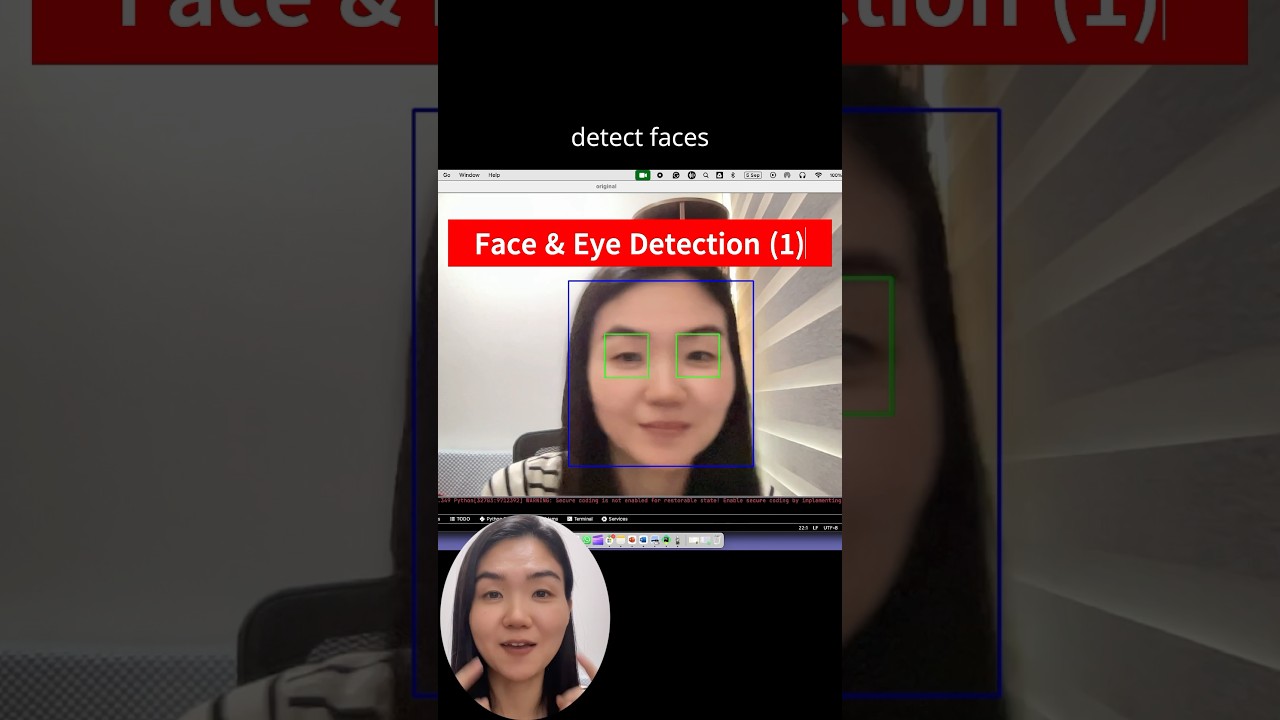Click the 'detect faces' caption text
This screenshot has width=1280, height=720.
(640, 137)
